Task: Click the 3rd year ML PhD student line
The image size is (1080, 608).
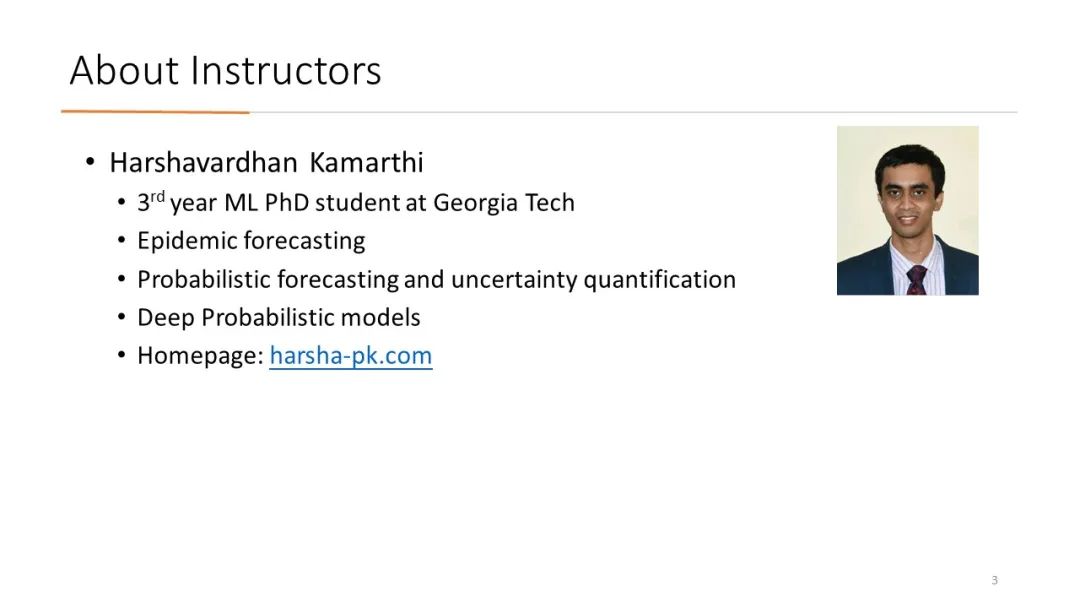Action: coord(355,202)
